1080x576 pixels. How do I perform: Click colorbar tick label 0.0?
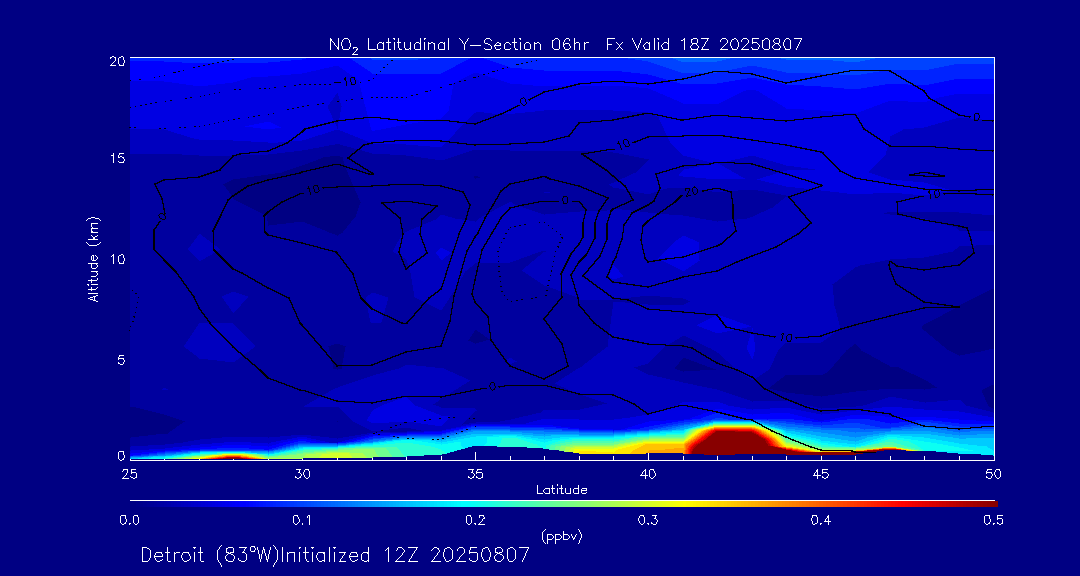click(130, 521)
